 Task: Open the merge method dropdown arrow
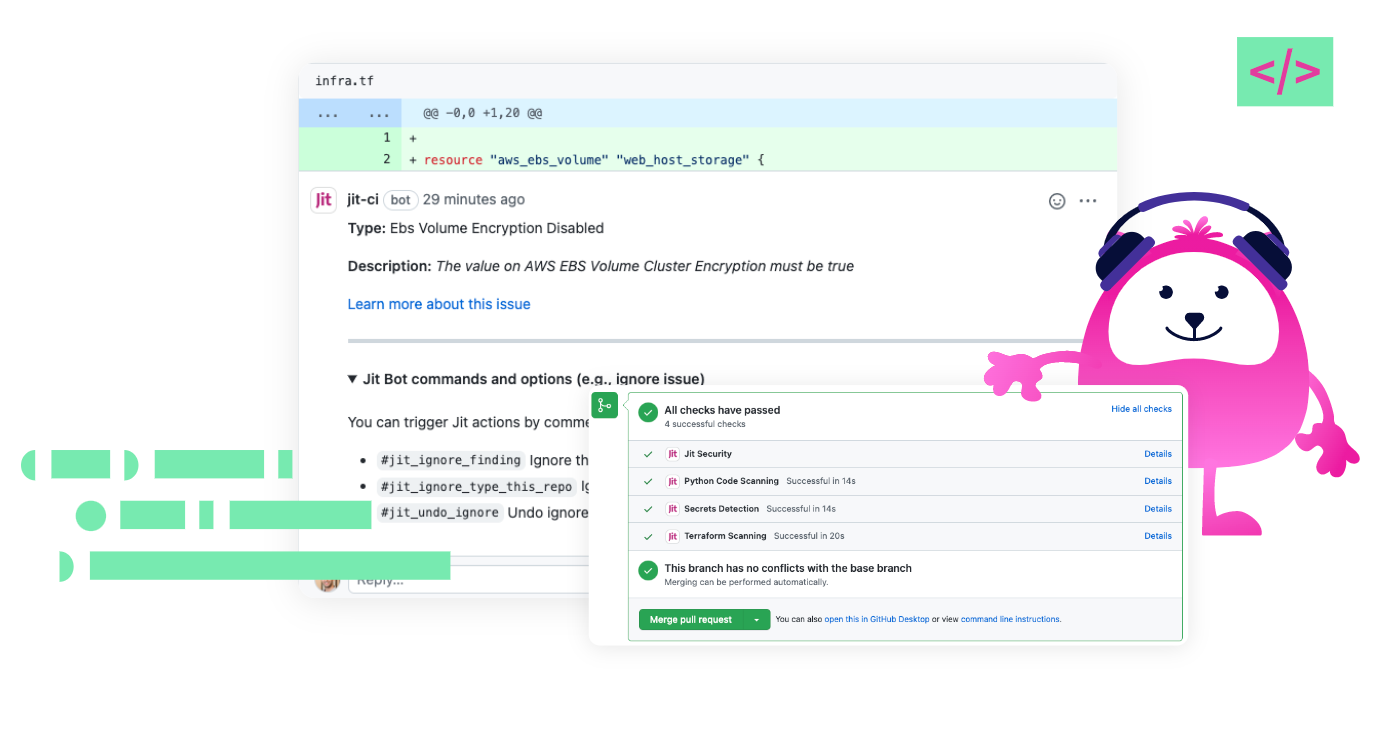pos(757,620)
